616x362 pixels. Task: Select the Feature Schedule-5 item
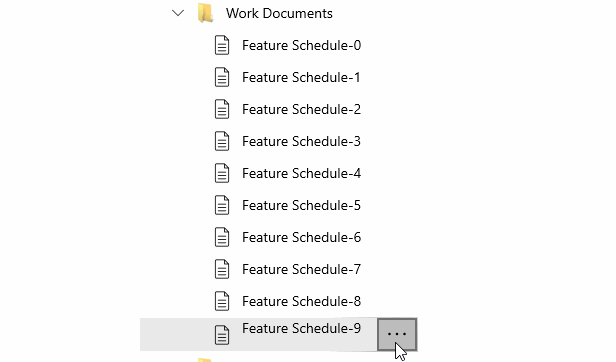[301, 205]
